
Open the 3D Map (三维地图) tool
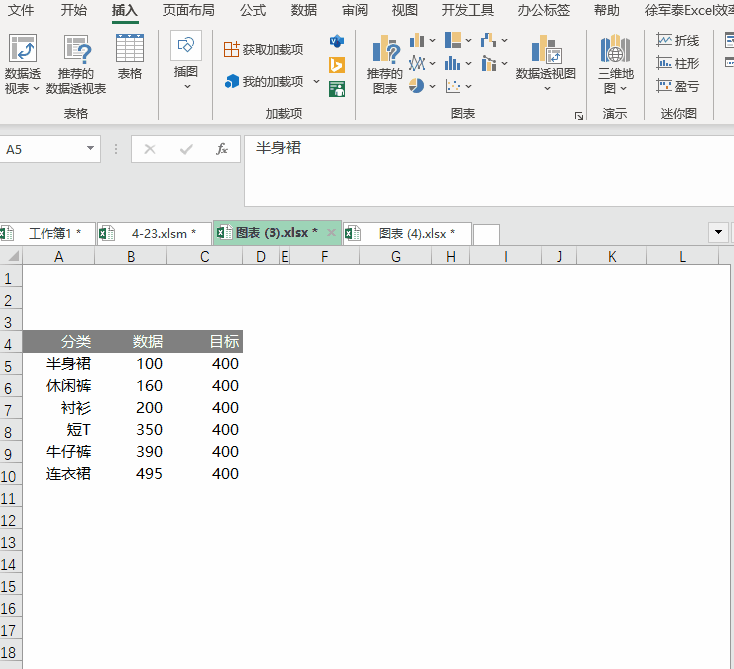[x=616, y=64]
